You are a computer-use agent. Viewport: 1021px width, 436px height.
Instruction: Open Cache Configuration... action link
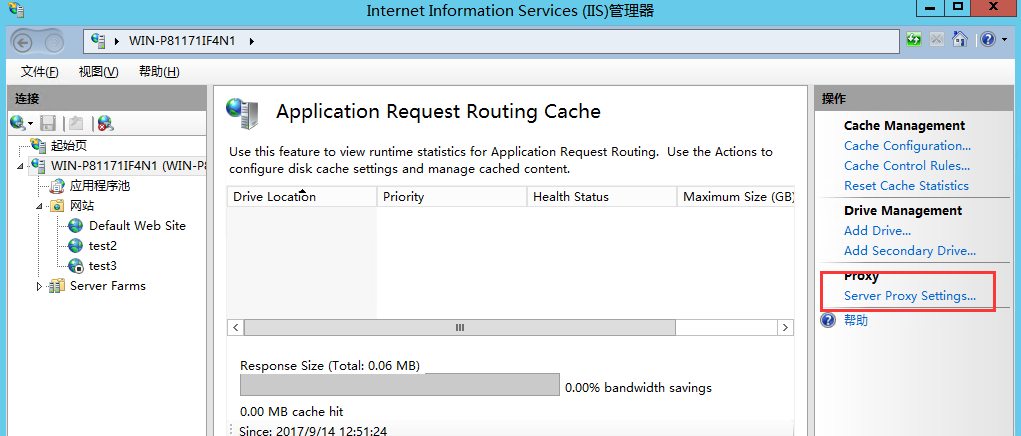point(907,146)
